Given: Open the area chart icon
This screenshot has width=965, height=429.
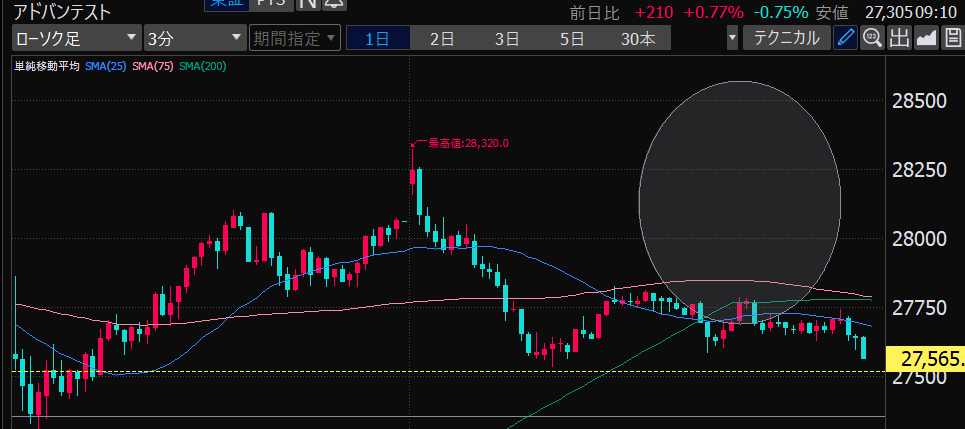Looking at the screenshot, I should click(925, 39).
